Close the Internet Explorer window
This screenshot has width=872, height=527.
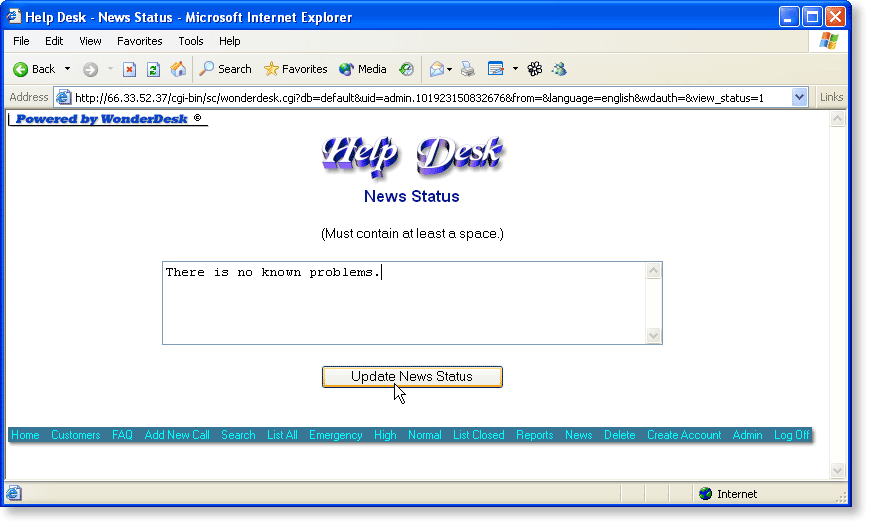tap(835, 17)
